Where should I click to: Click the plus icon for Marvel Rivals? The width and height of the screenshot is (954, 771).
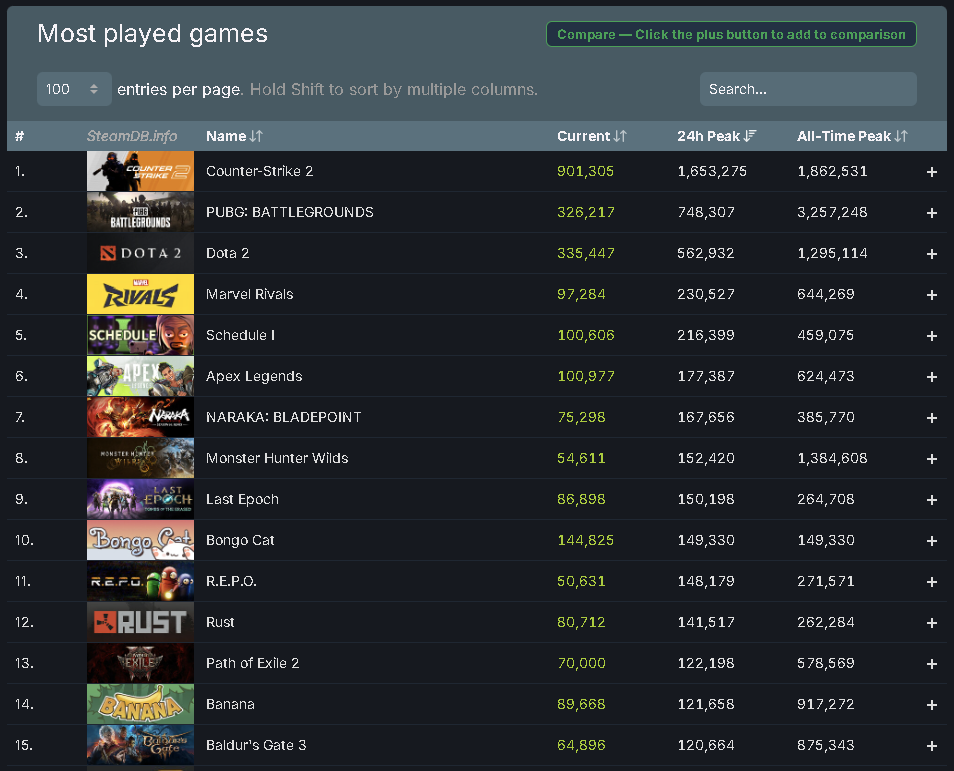(x=931, y=294)
